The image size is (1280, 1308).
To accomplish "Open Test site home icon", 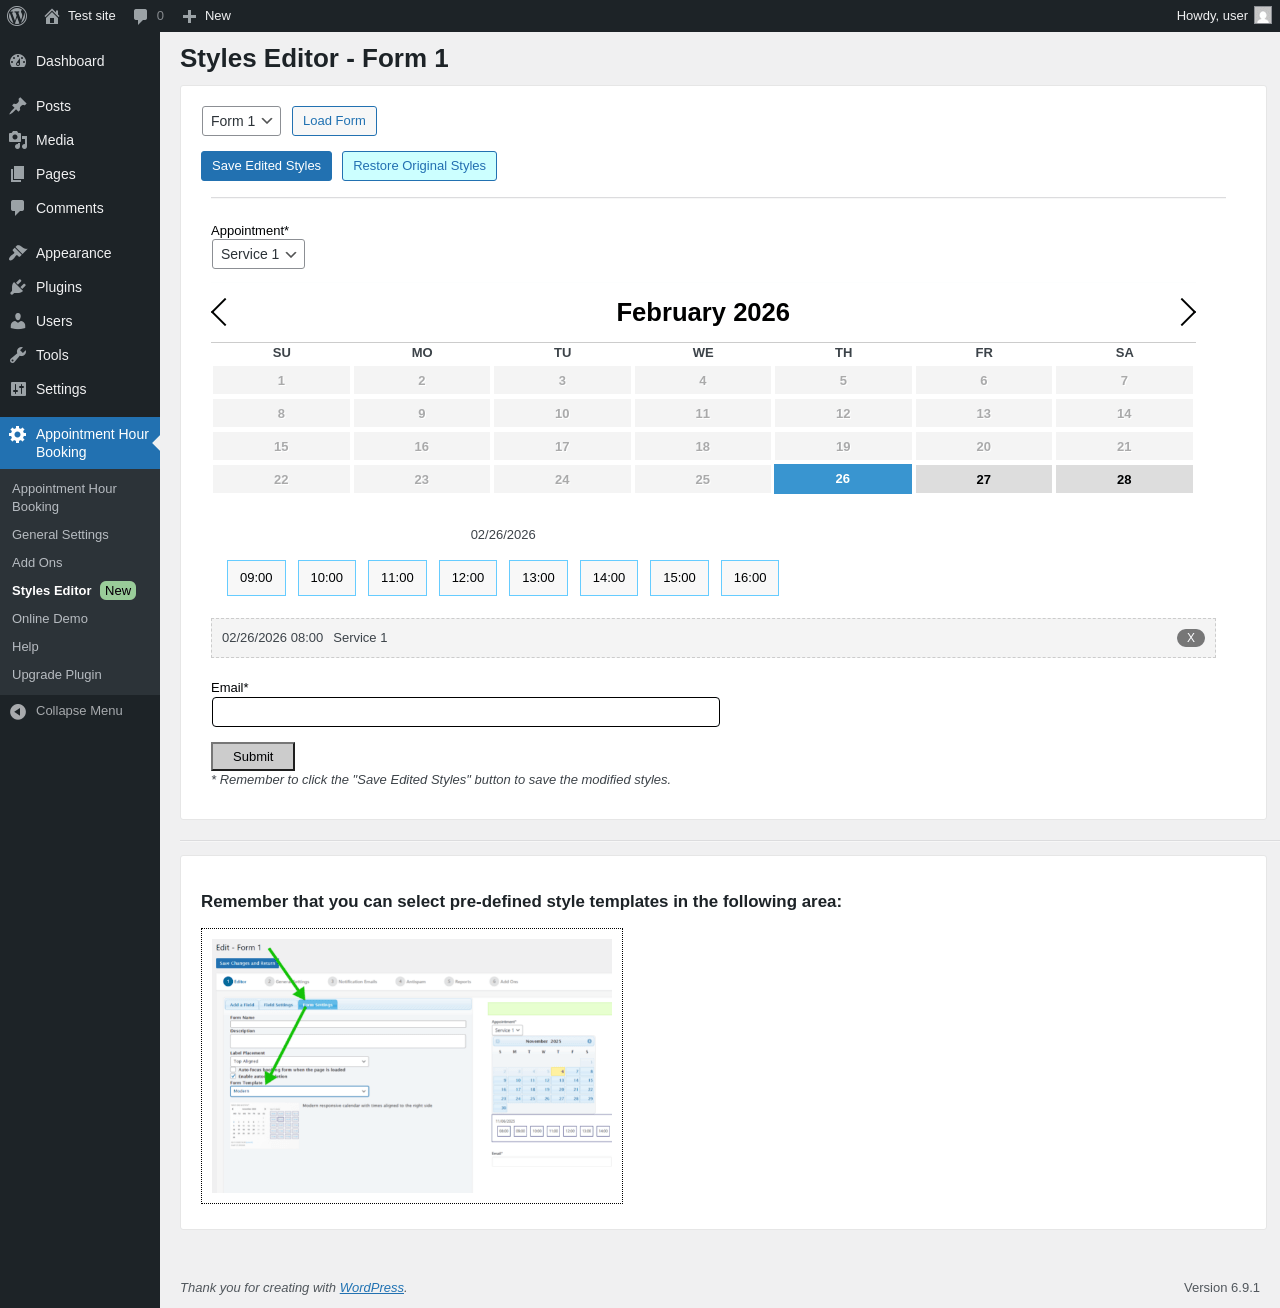I will [52, 16].
